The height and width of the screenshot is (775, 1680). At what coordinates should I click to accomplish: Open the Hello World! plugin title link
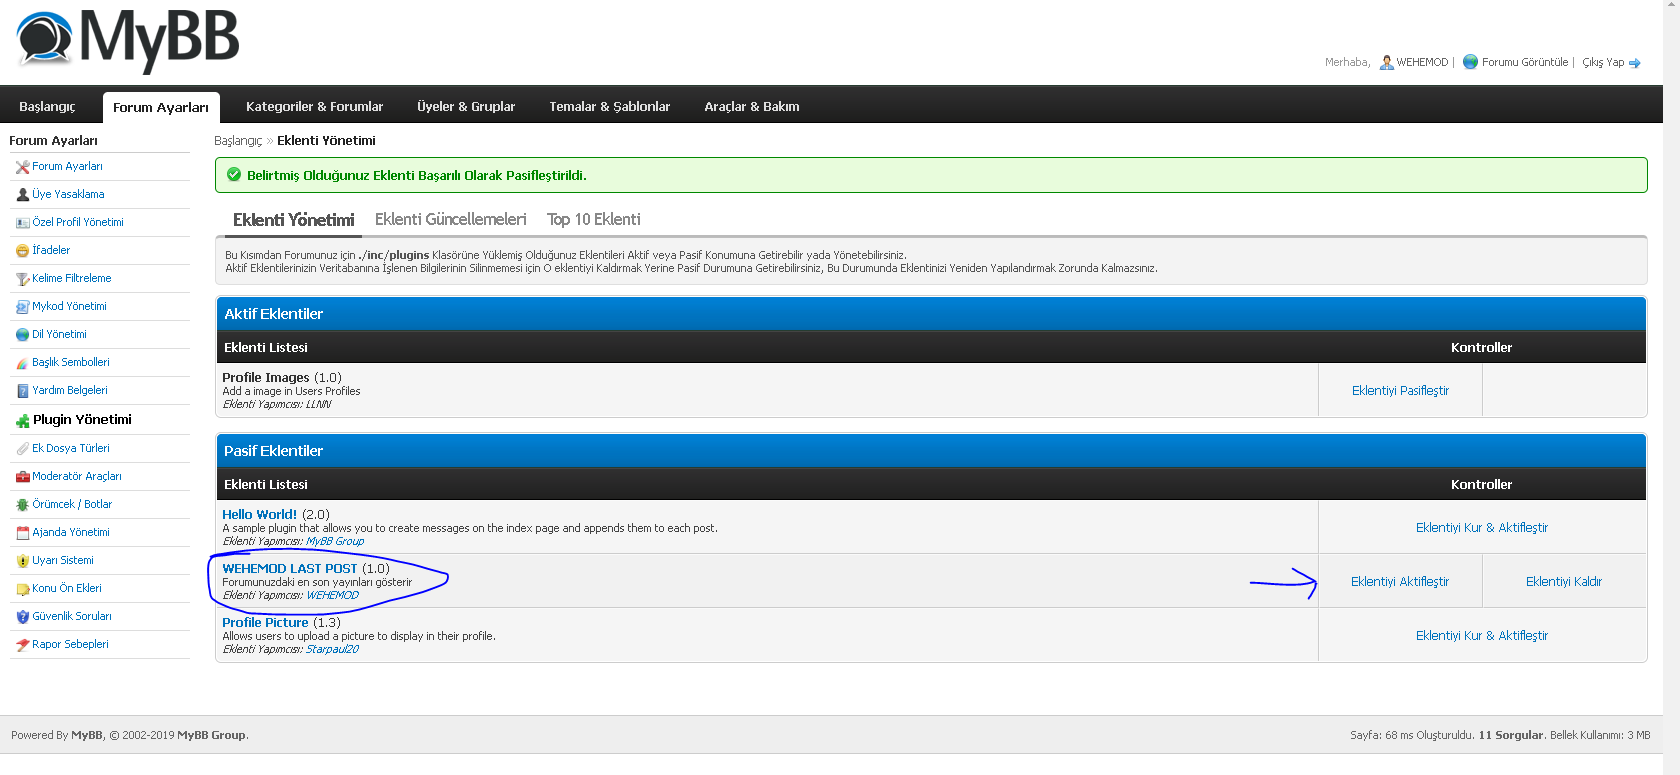[x=259, y=515]
